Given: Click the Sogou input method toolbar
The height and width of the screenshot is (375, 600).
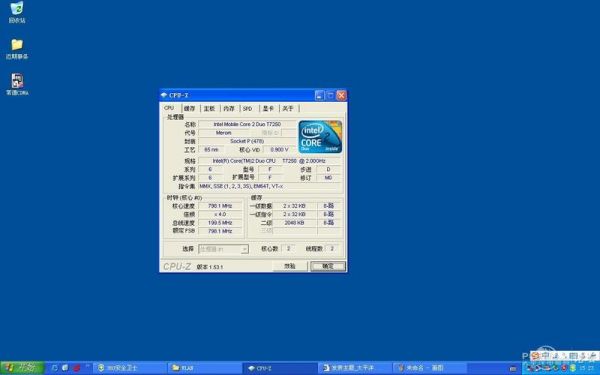Looking at the screenshot, I should 565,356.
